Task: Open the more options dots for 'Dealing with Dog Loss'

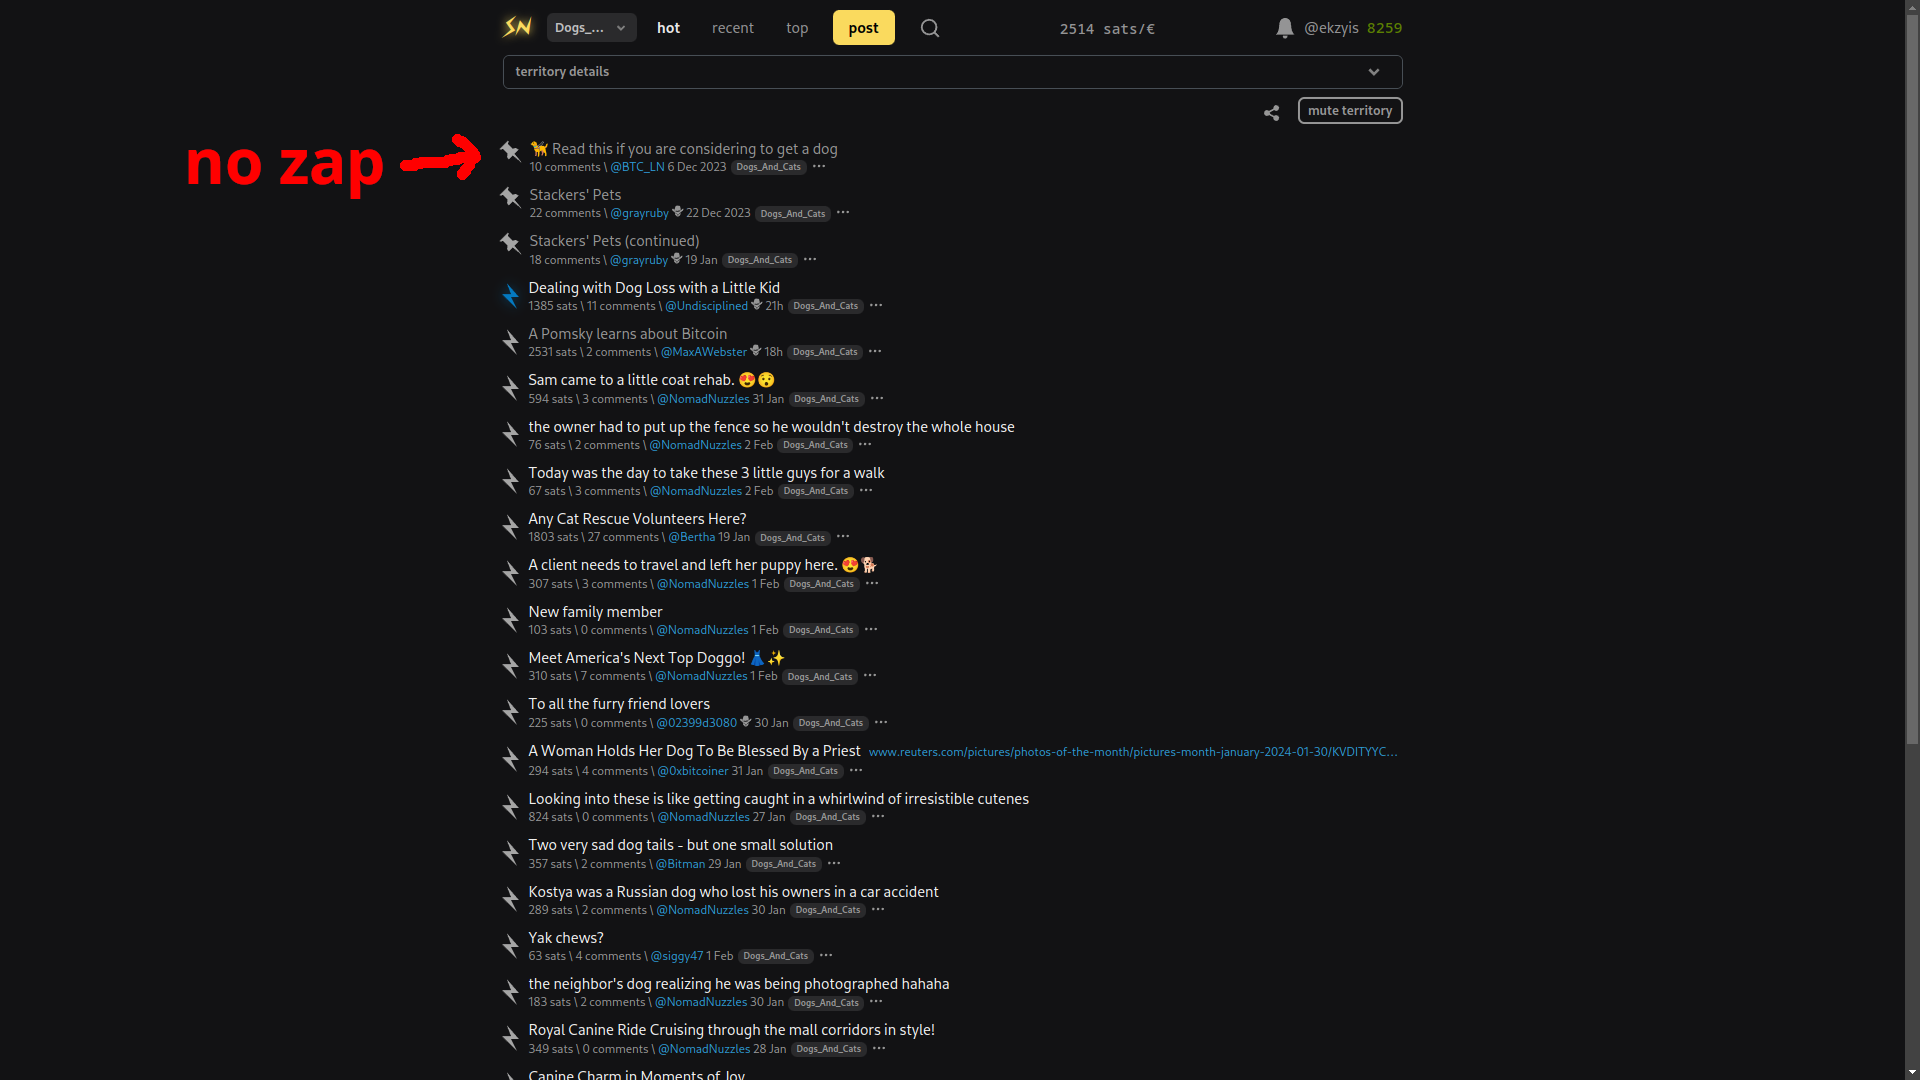Action: click(x=876, y=305)
